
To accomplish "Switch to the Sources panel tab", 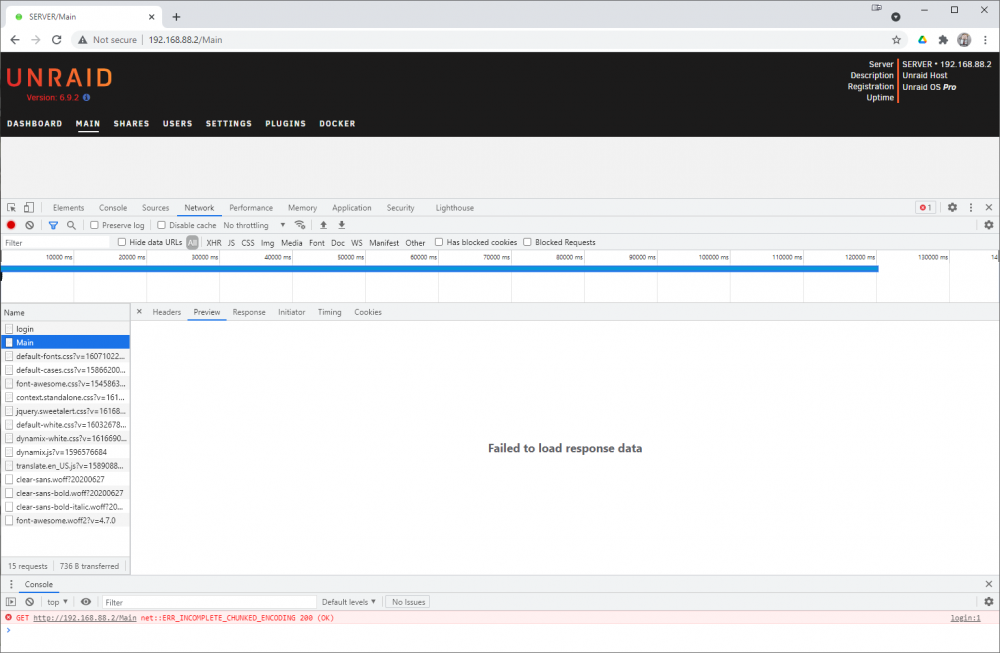I will [x=156, y=208].
